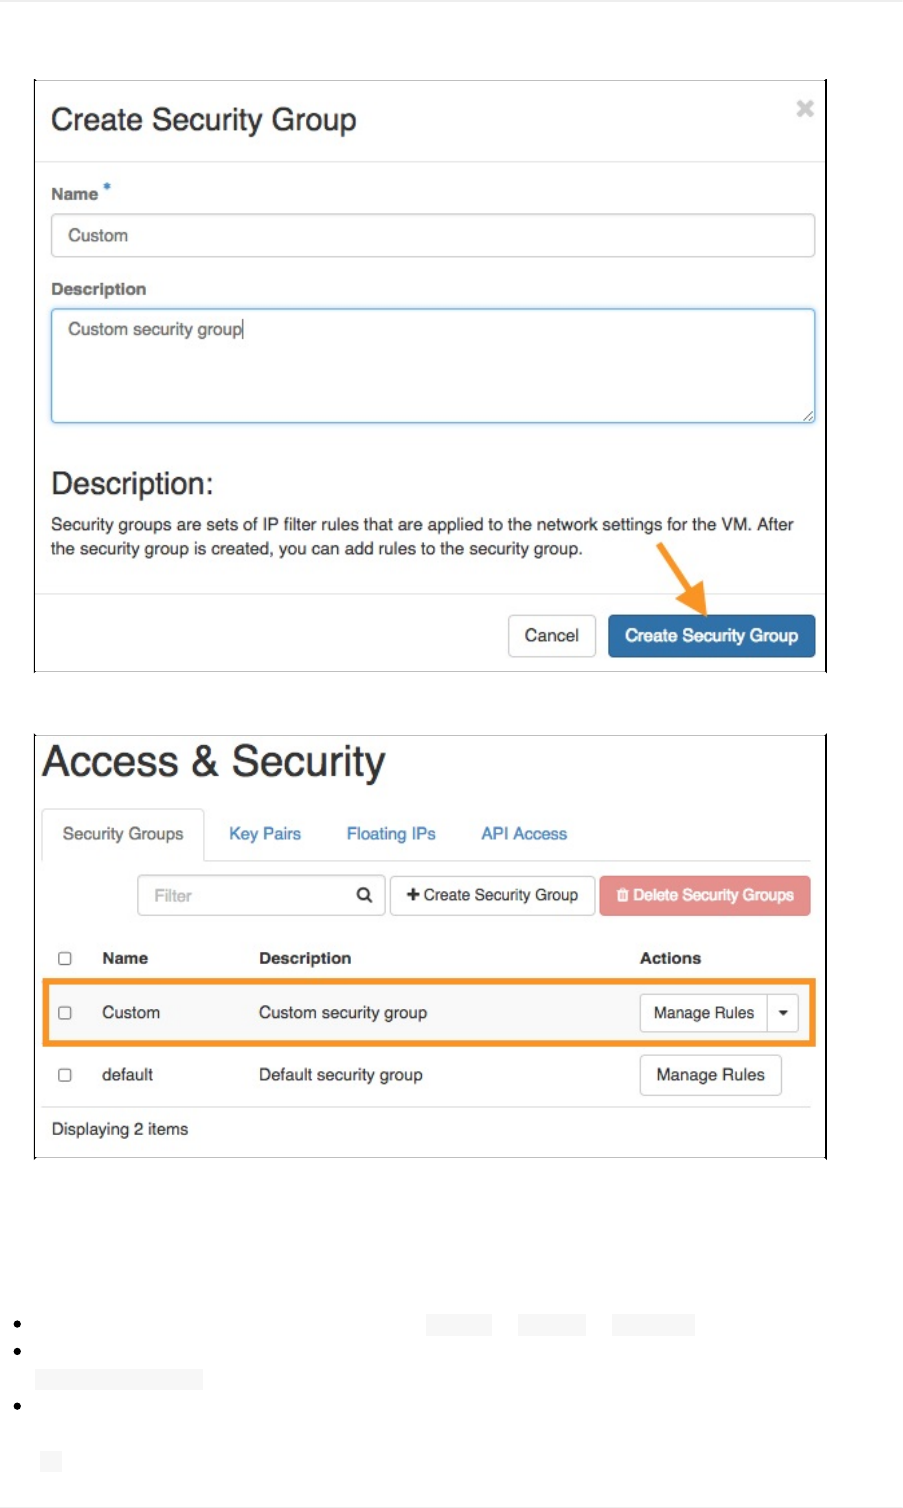Expand the dropdown arrow next to Custom's Manage Rules
The width and height of the screenshot is (903, 1508).
tap(783, 1013)
